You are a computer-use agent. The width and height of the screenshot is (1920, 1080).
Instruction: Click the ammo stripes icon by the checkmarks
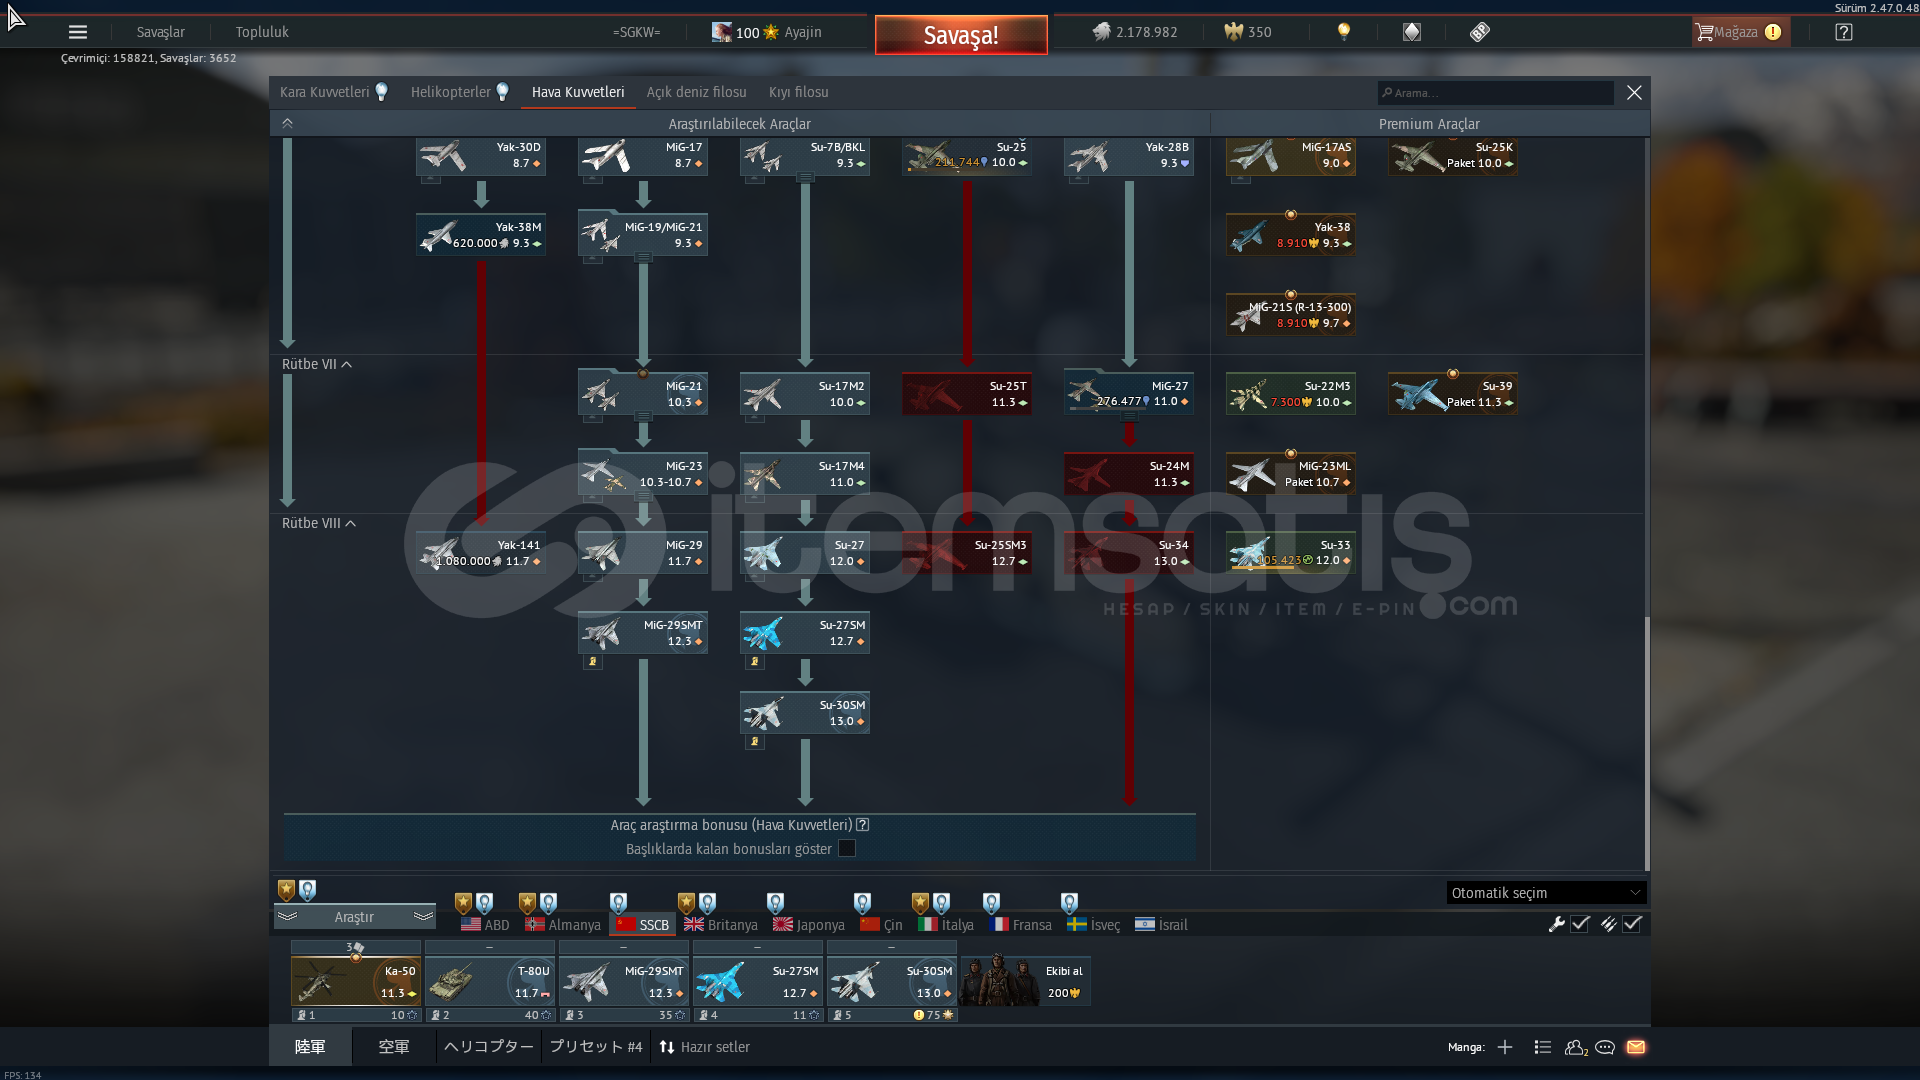tap(1608, 924)
